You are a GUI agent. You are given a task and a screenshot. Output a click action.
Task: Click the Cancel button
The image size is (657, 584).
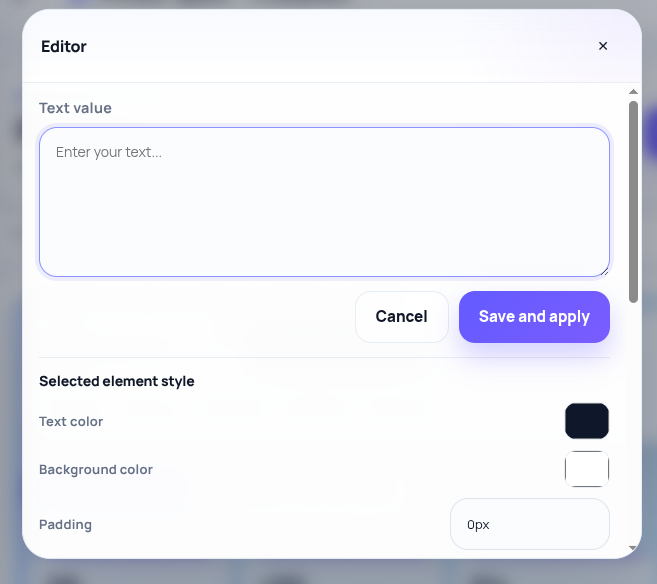click(x=401, y=317)
